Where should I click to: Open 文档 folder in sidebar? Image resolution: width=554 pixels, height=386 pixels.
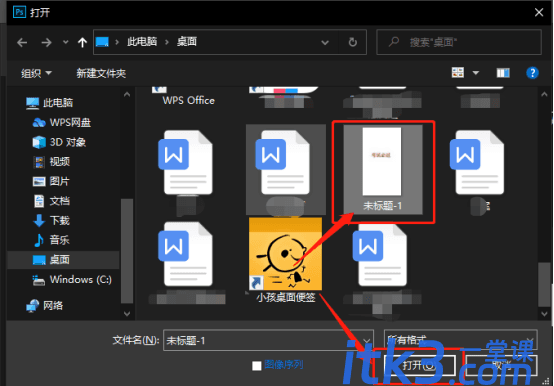(x=51, y=201)
